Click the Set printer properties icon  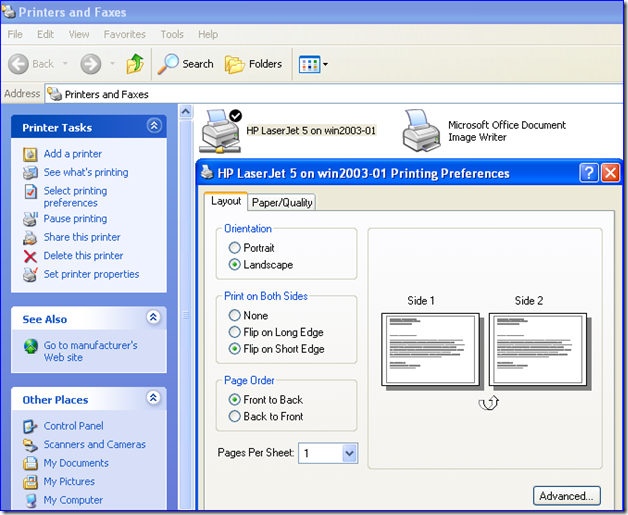[x=30, y=275]
